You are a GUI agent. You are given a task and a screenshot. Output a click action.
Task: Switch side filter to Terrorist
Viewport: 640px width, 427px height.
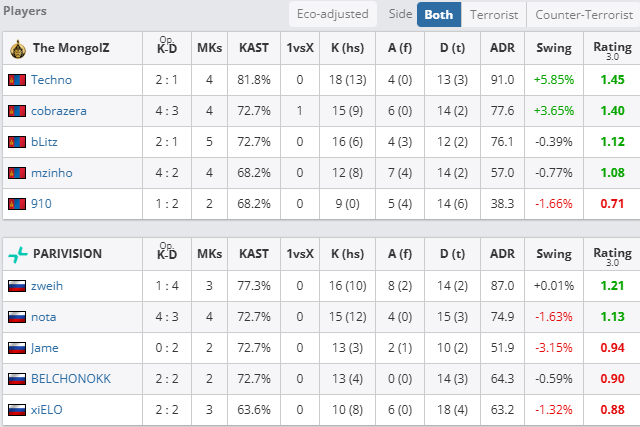(494, 15)
